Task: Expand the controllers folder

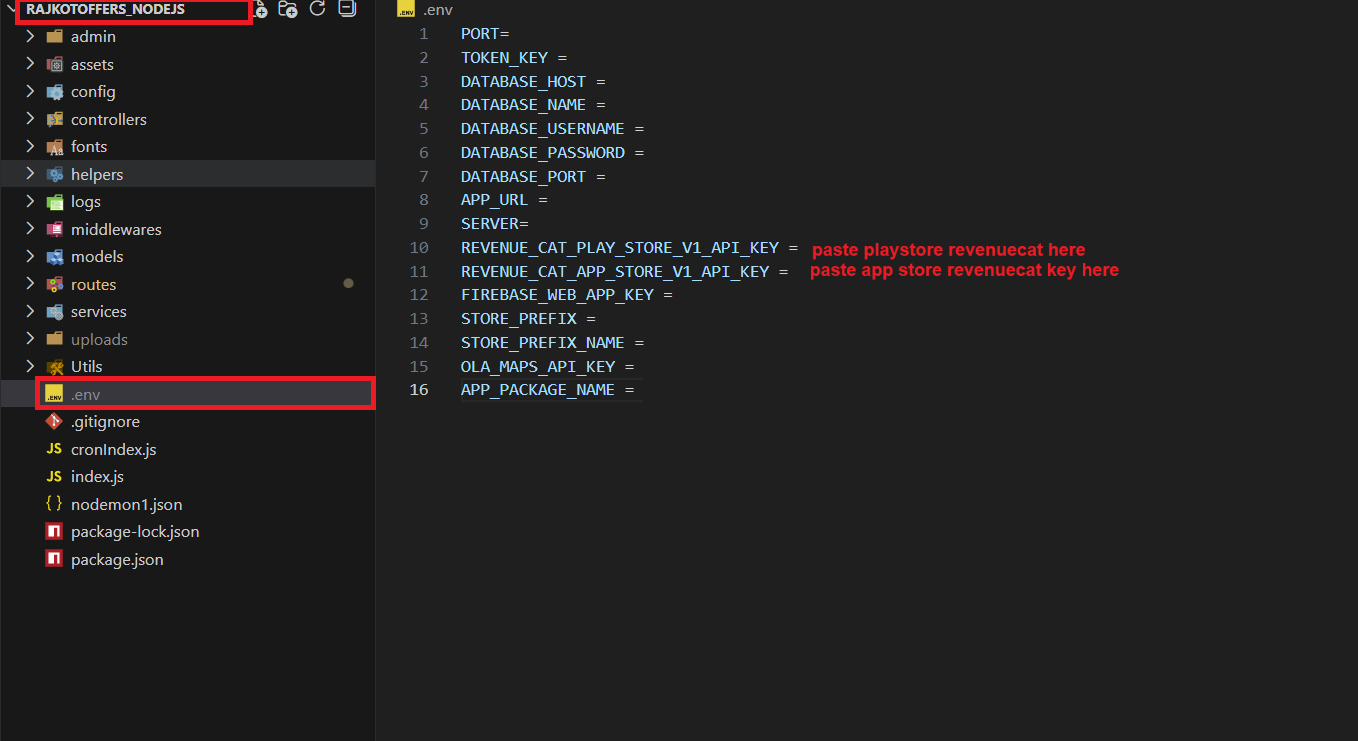Action: pyautogui.click(x=108, y=119)
